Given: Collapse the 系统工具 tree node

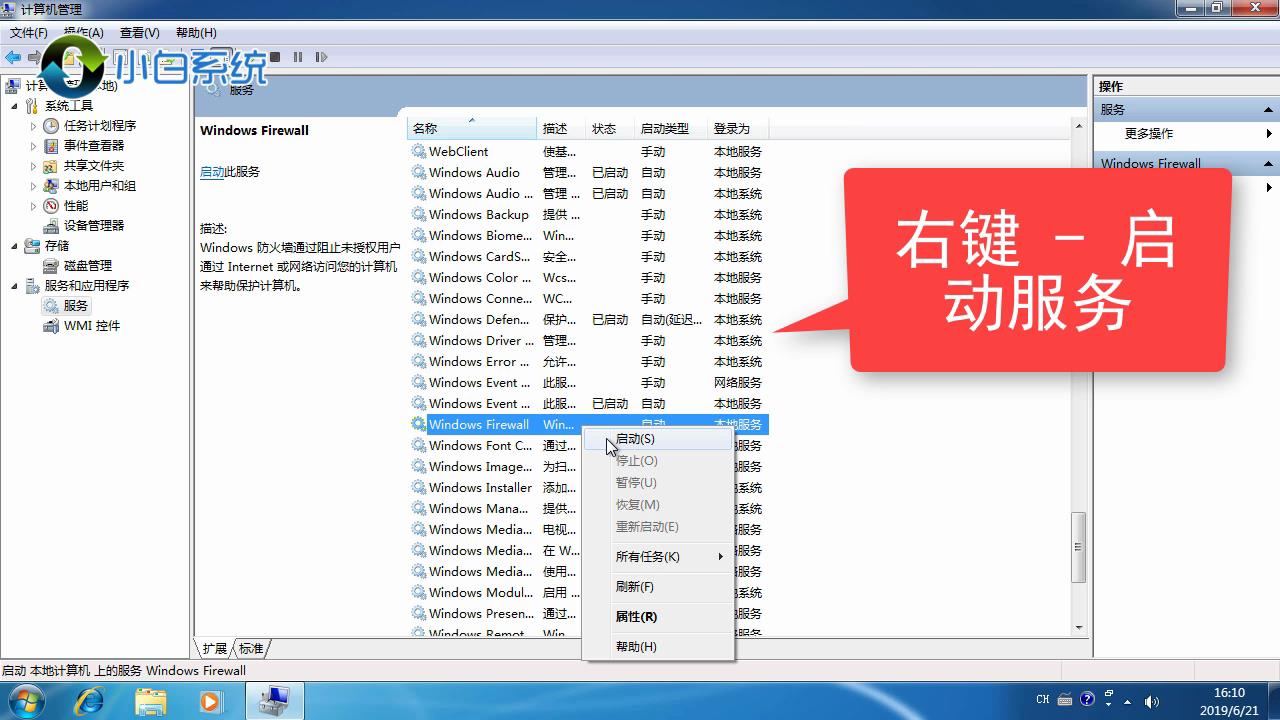Looking at the screenshot, I should 15,106.
